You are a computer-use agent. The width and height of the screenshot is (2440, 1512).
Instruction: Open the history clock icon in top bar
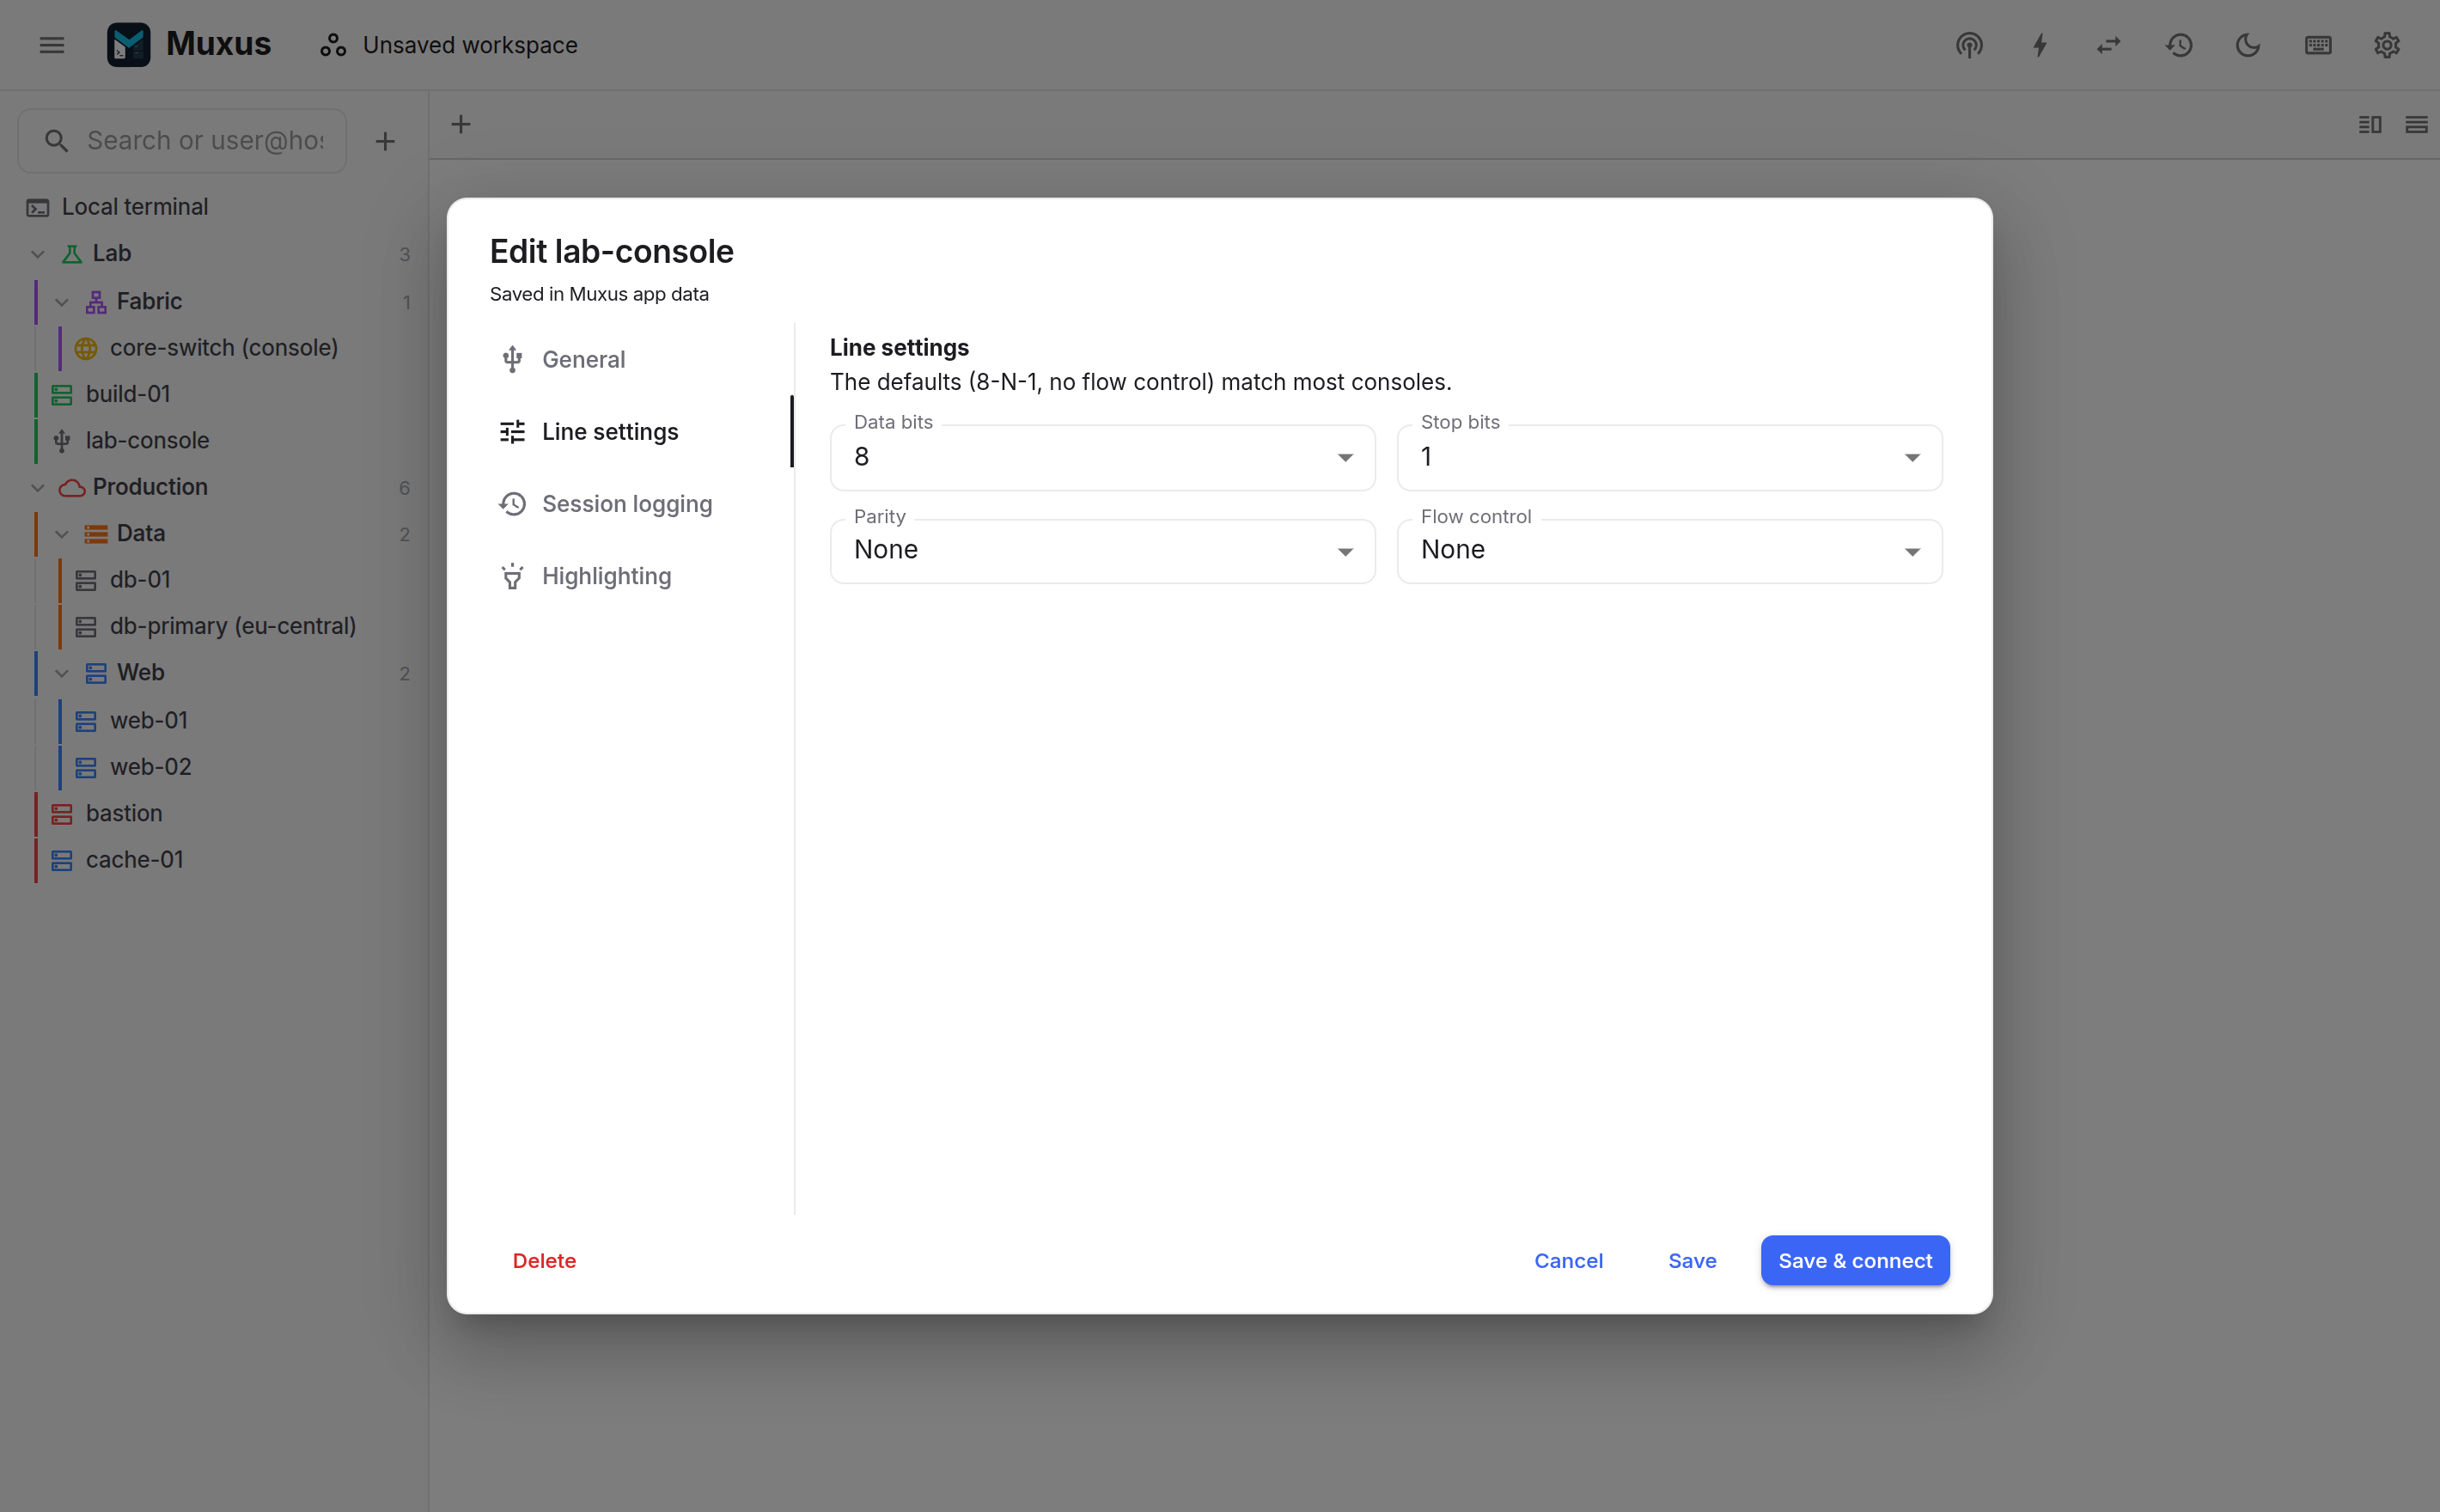tap(2179, 45)
